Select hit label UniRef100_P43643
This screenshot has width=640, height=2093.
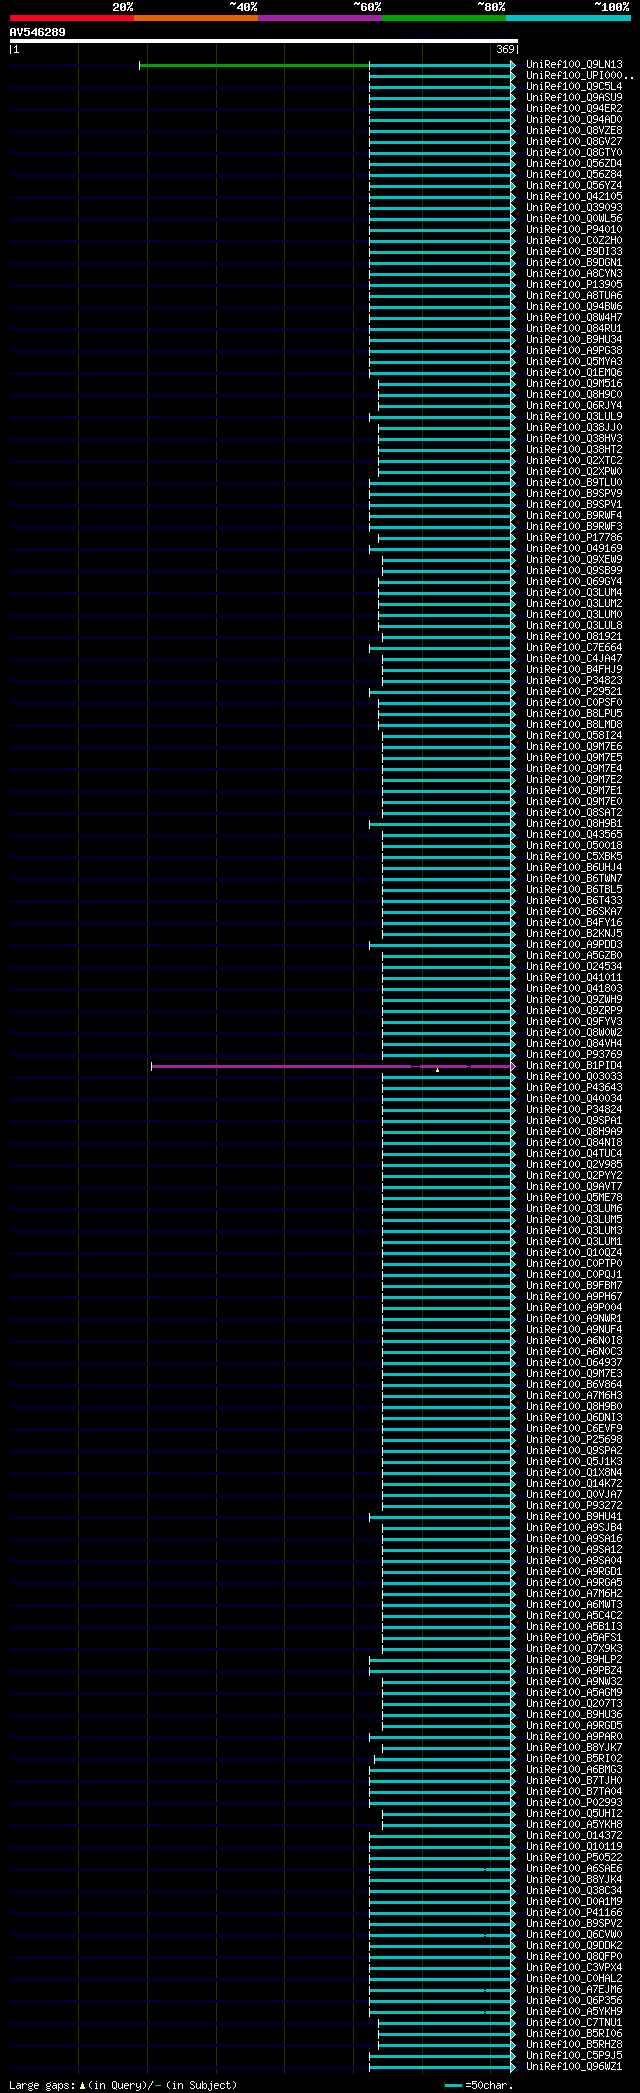pyautogui.click(x=574, y=1088)
